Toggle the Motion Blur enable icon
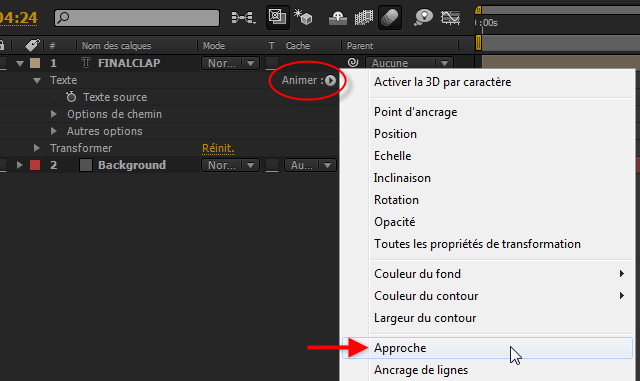The width and height of the screenshot is (640, 381). (x=390, y=18)
